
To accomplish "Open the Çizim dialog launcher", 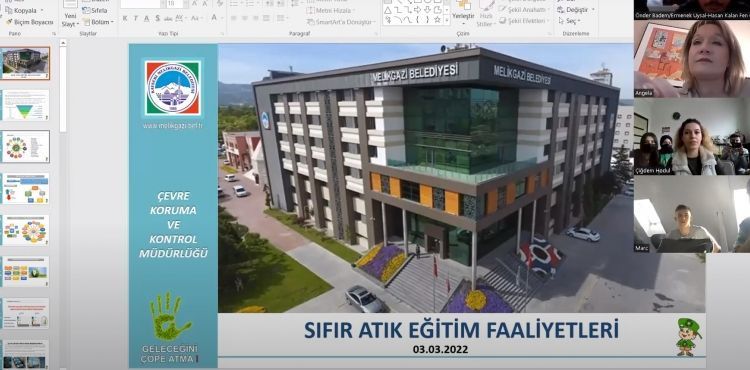I will point(549,33).
